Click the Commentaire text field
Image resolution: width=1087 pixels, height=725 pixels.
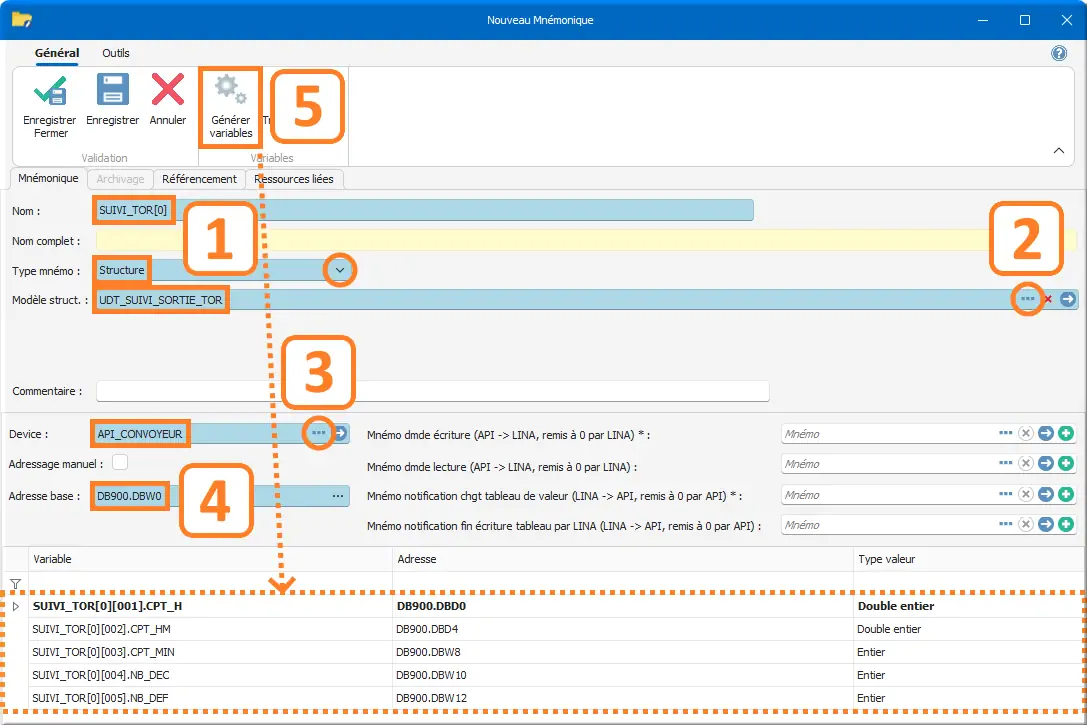(433, 391)
